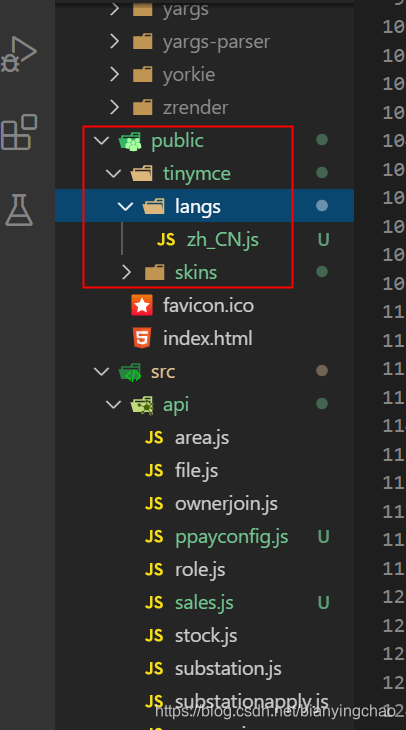Open area.js in the api folder

point(202,438)
